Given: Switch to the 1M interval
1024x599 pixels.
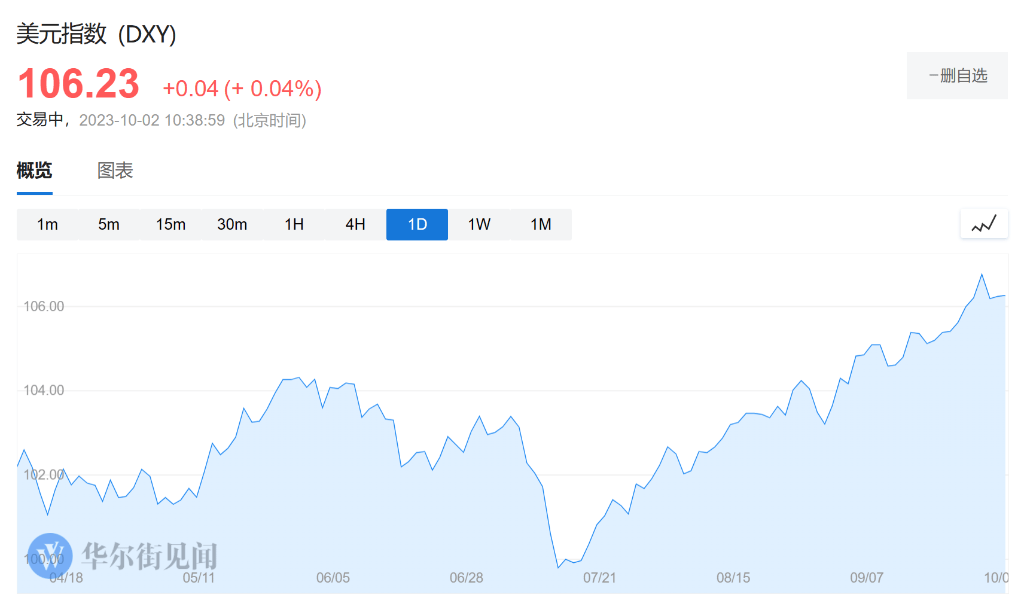Looking at the screenshot, I should [541, 224].
